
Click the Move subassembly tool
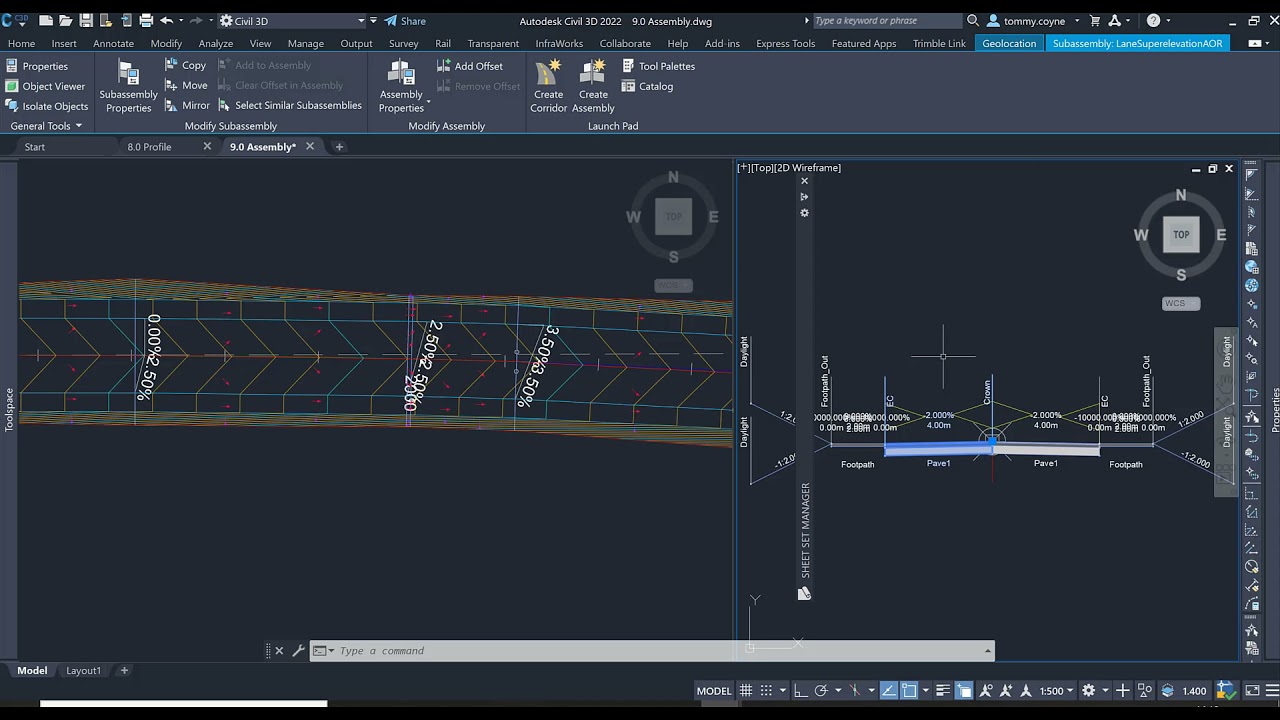[186, 85]
